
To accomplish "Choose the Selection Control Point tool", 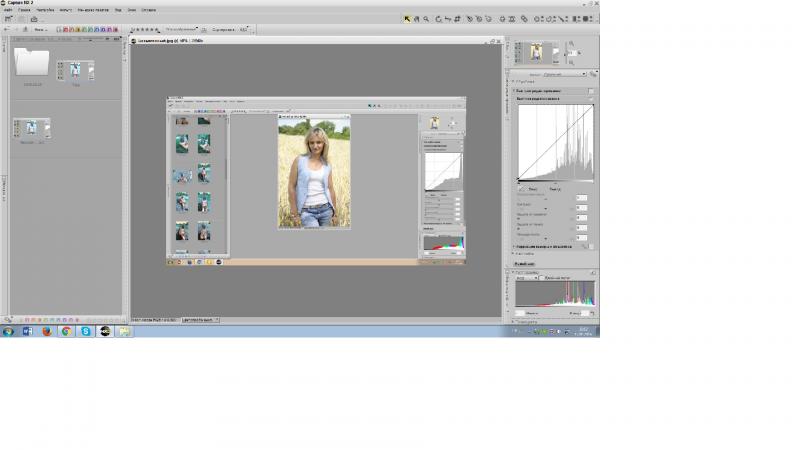I will (x=538, y=19).
